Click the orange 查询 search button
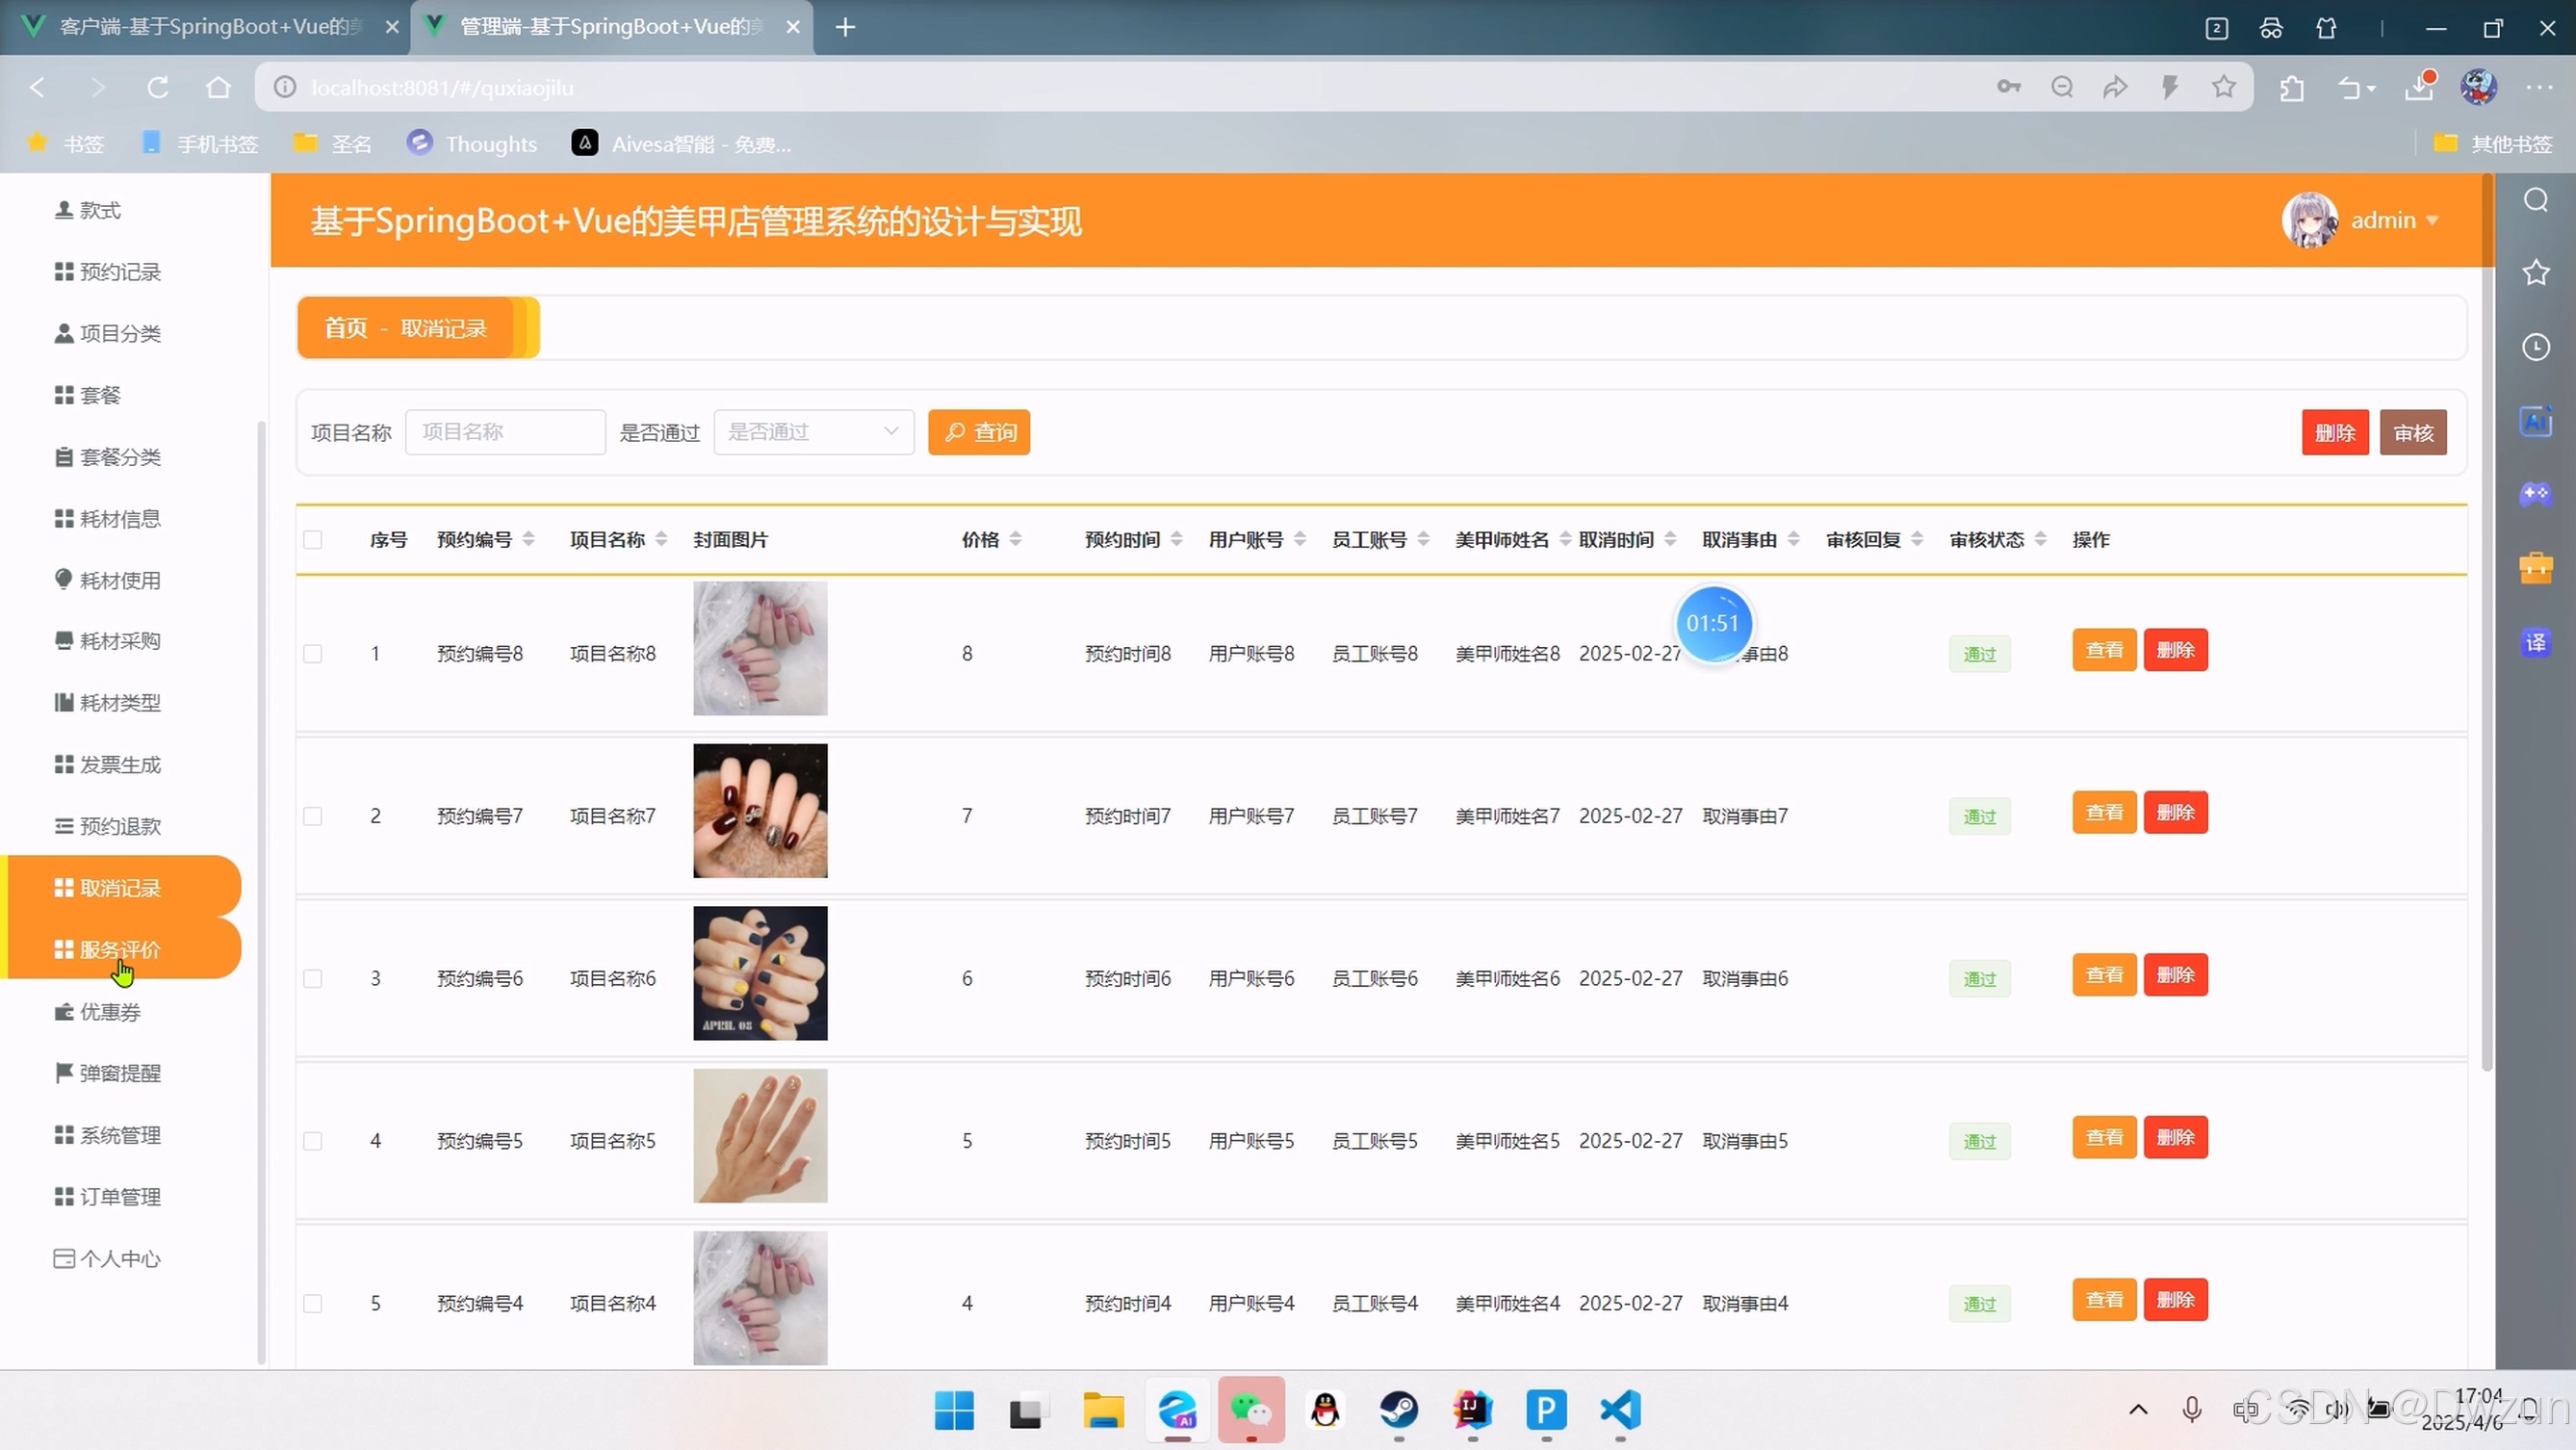 pyautogui.click(x=979, y=432)
